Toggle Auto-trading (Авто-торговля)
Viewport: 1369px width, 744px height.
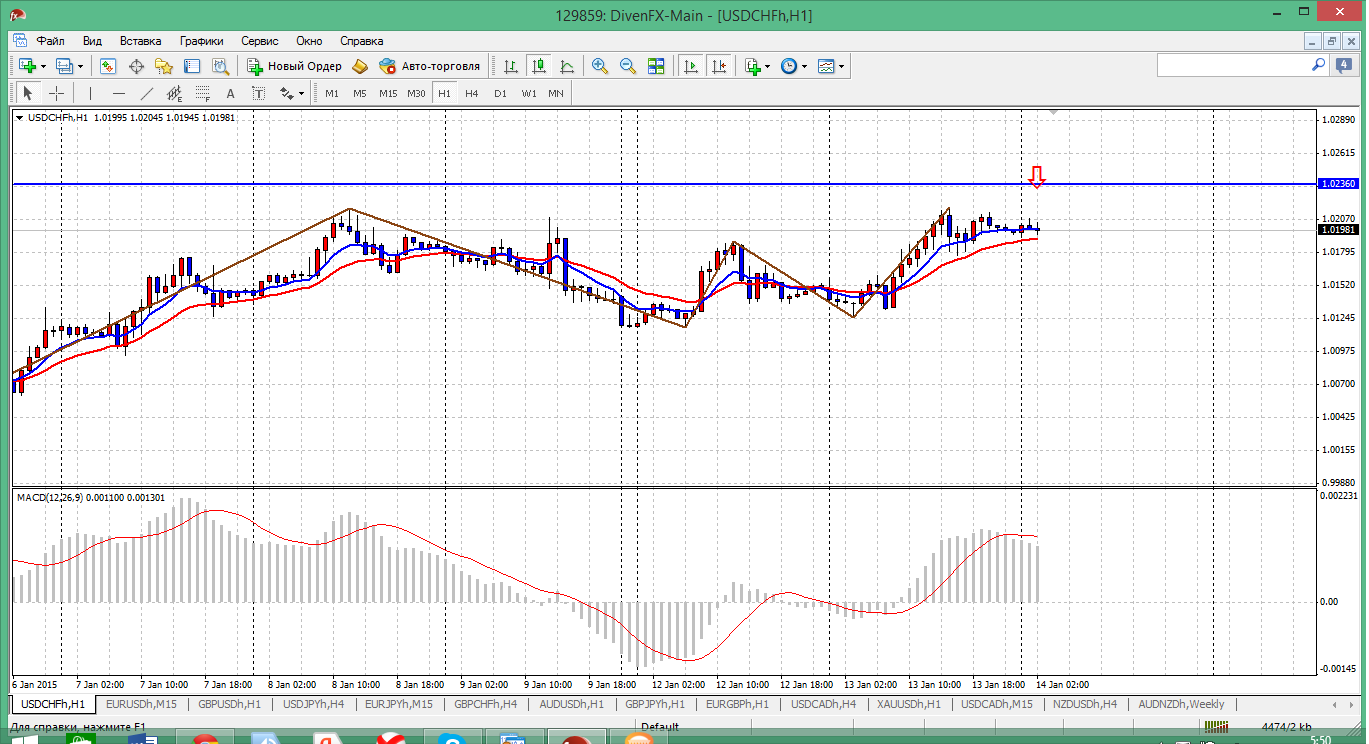[430, 66]
